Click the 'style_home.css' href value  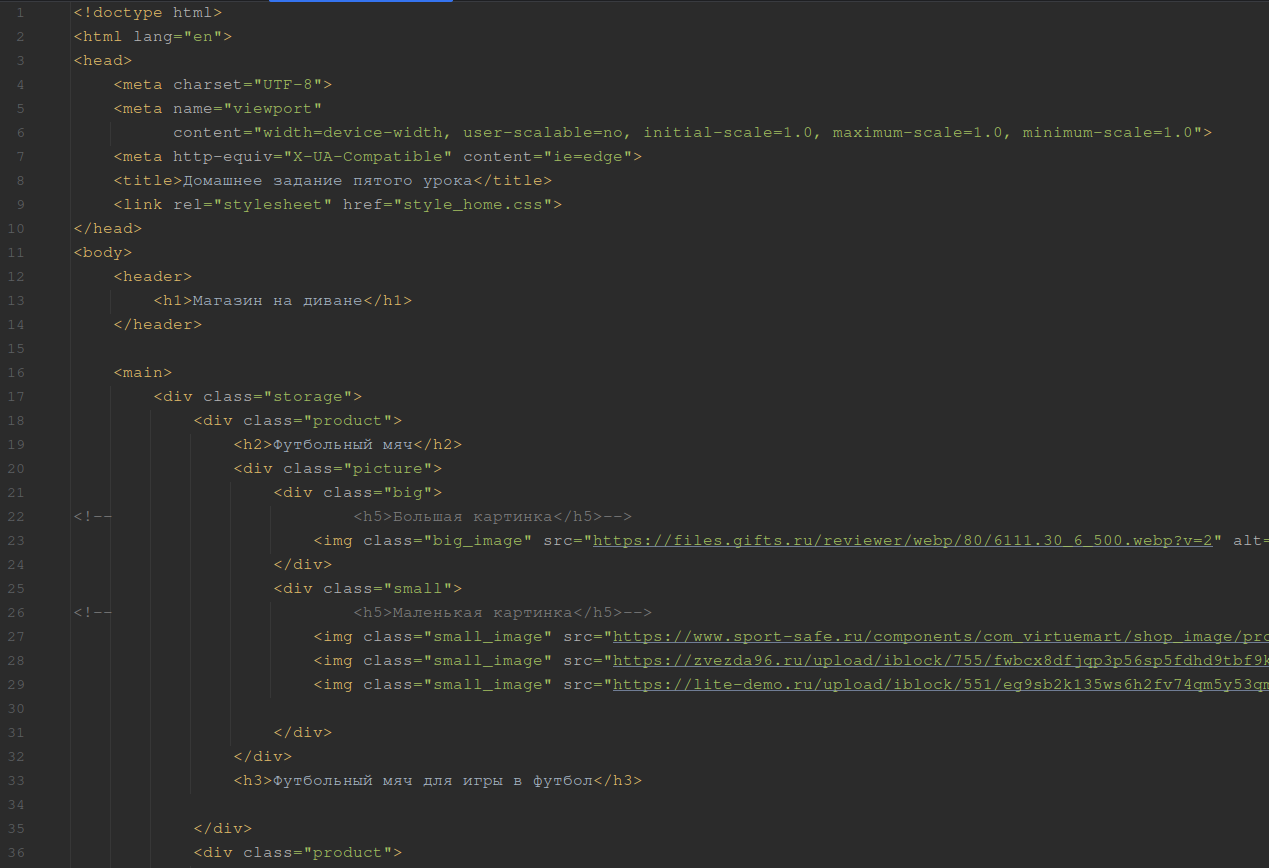click(x=477, y=205)
